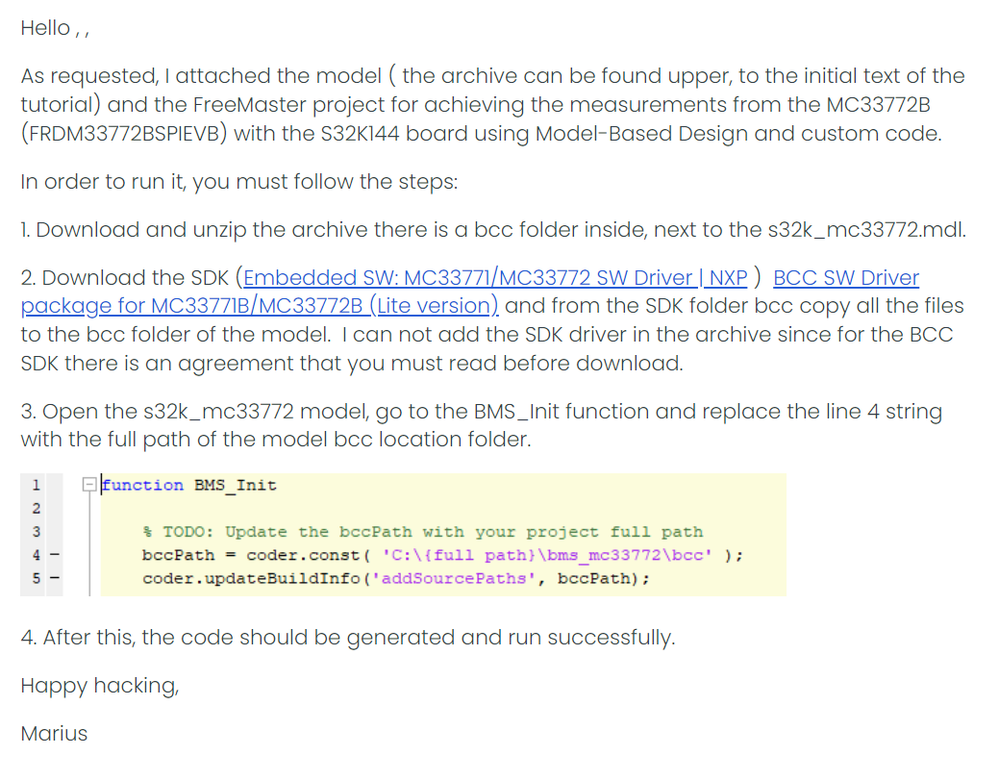Click coder.const in the code snippet
999x760 pixels.
click(302, 556)
